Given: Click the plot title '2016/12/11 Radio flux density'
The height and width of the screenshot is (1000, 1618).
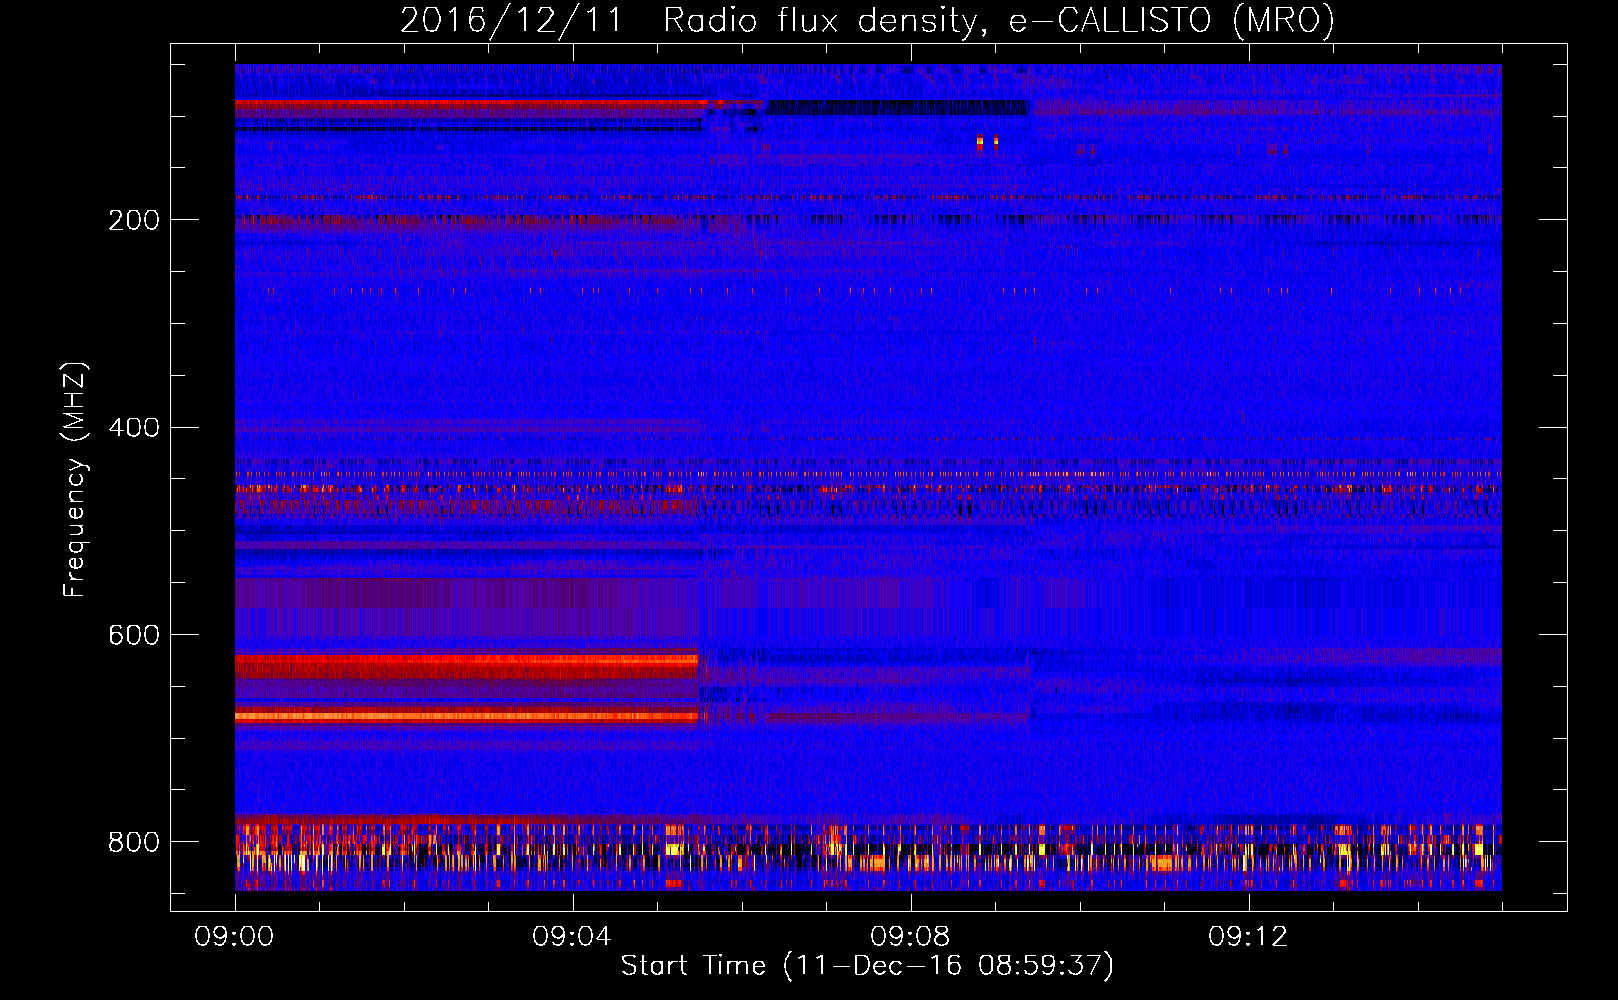Looking at the screenshot, I should 868,20.
